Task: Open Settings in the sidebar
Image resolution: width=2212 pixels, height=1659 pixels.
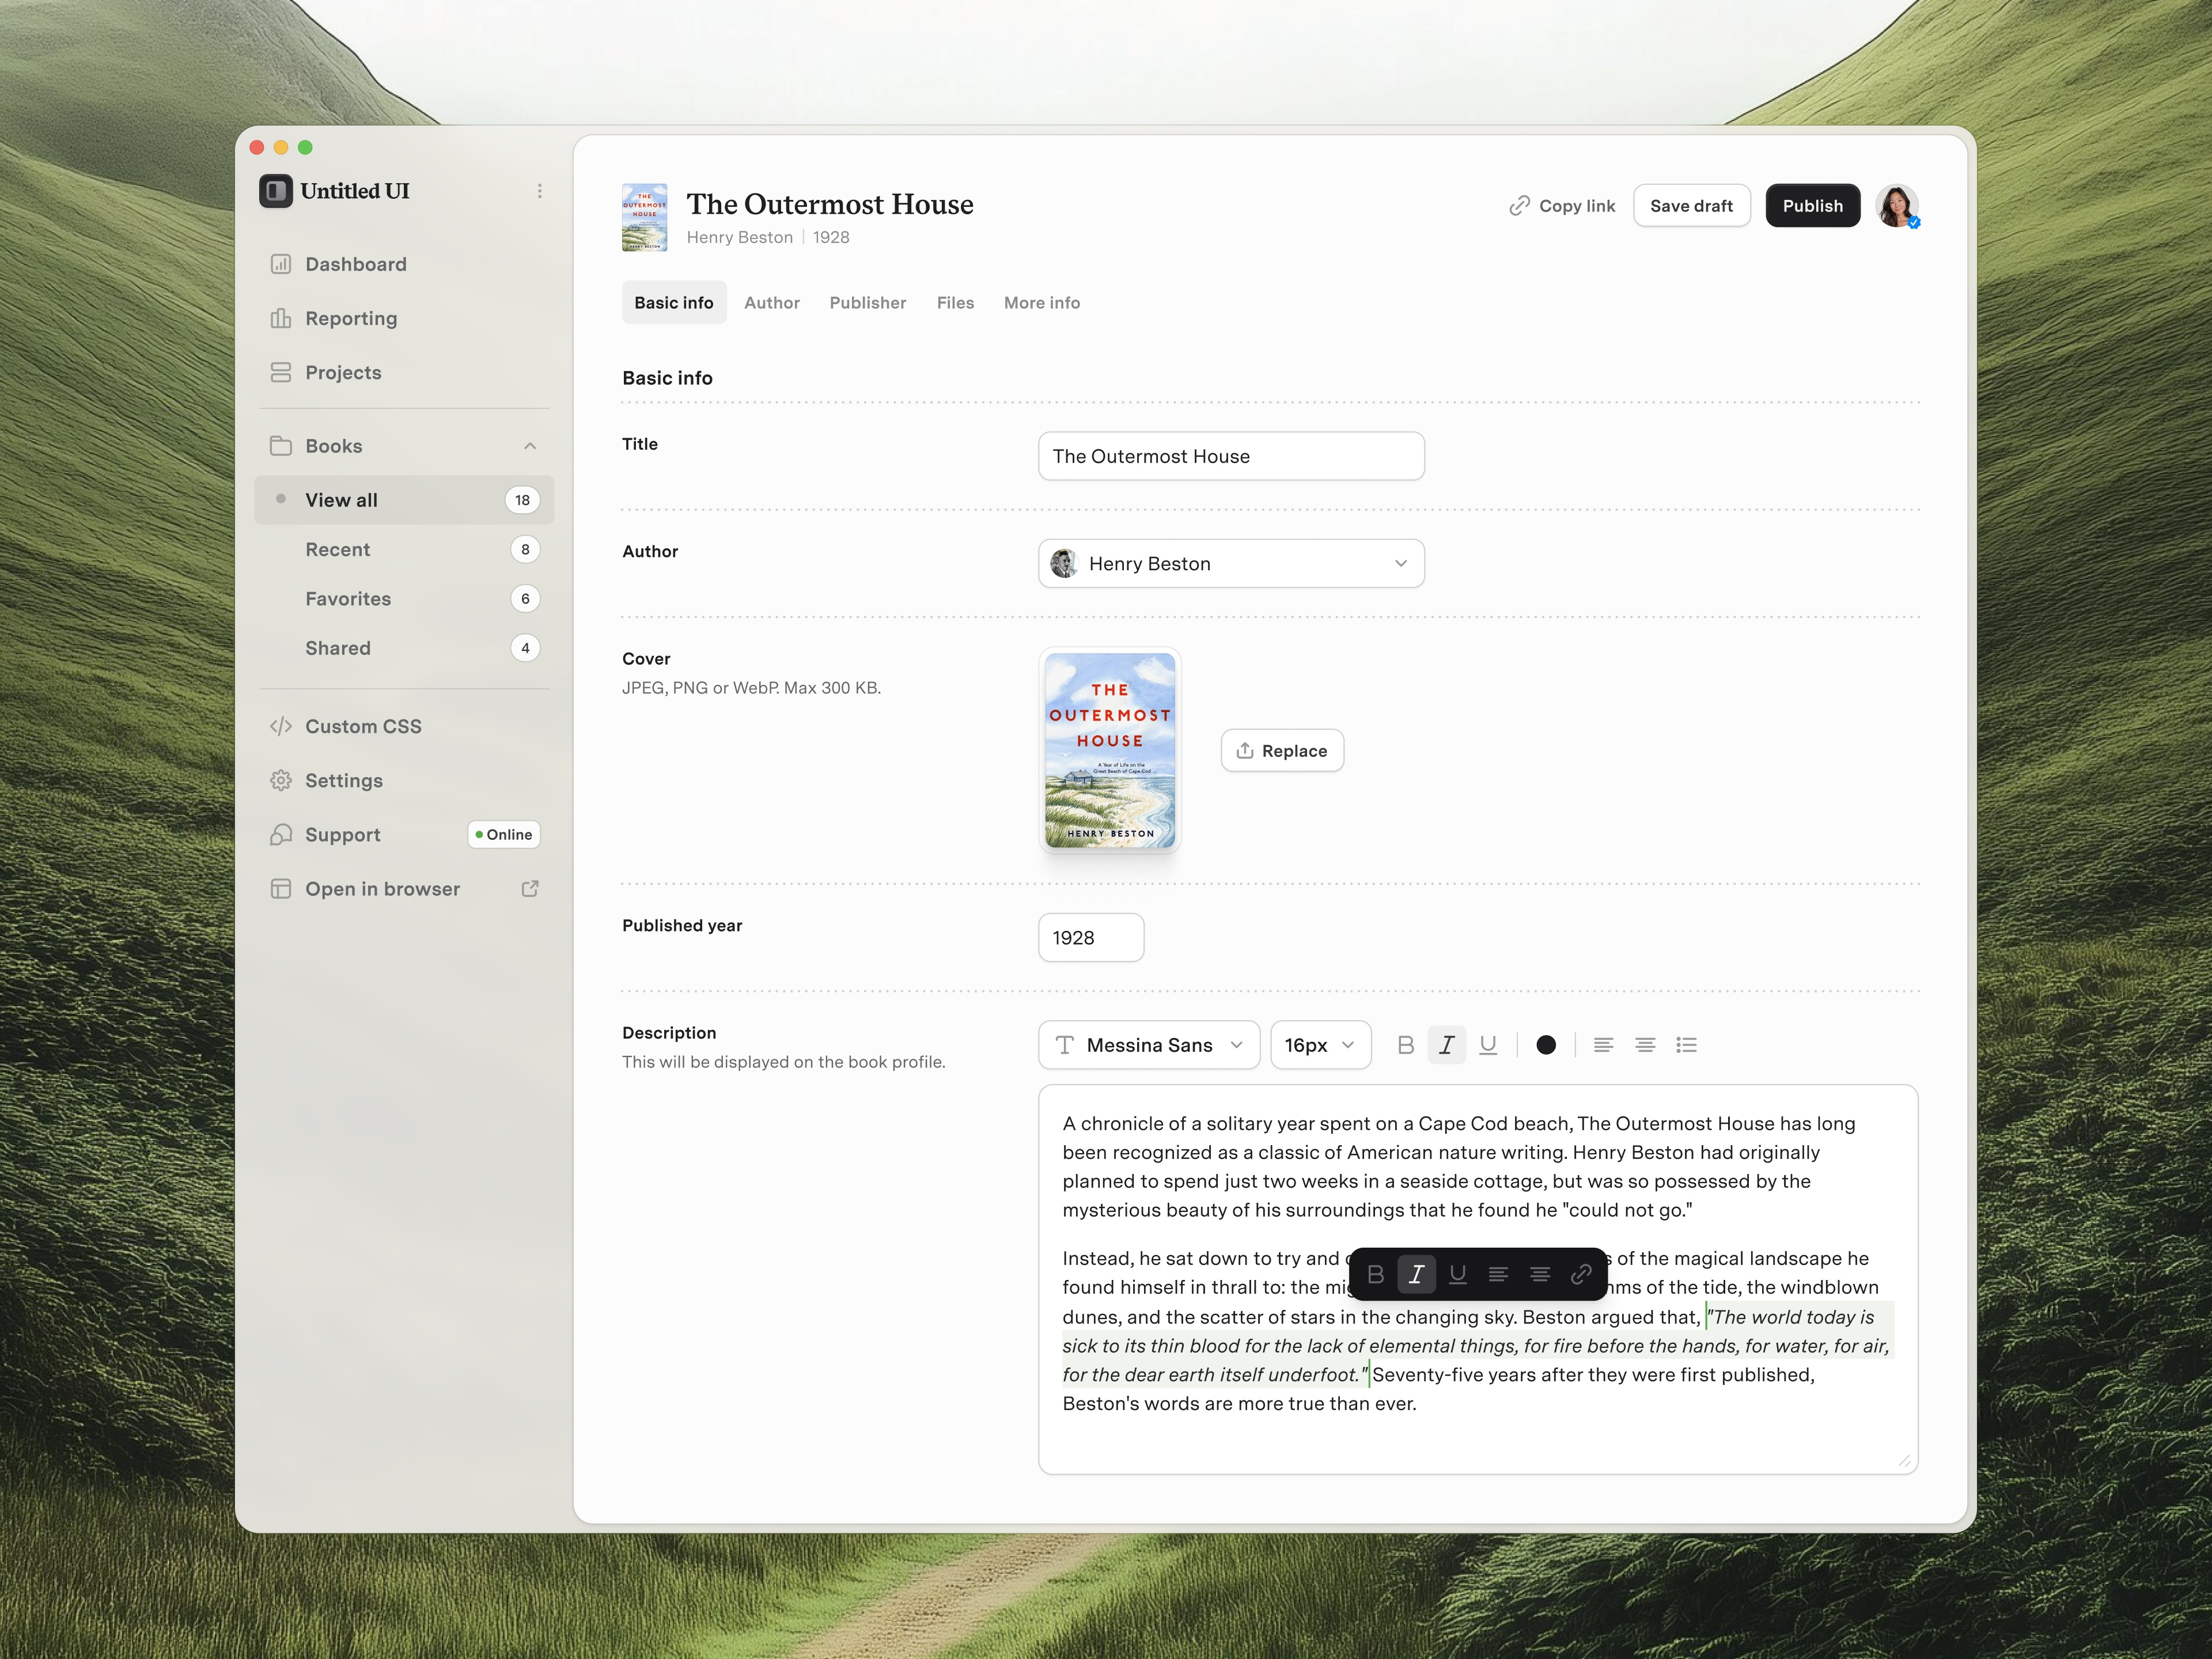Action: [x=404, y=780]
